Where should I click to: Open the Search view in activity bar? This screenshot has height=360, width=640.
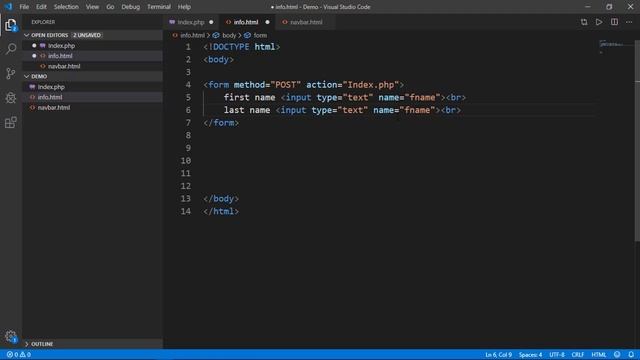11,49
